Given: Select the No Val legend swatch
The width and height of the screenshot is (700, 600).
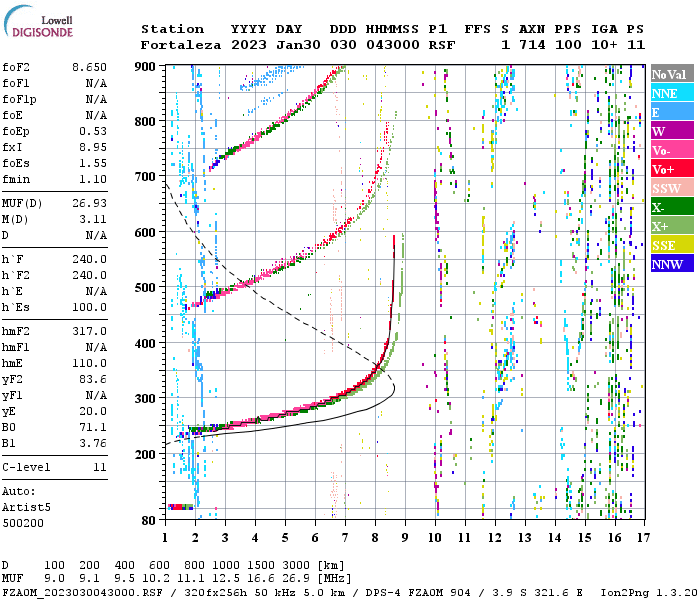Looking at the screenshot, I should (672, 74).
